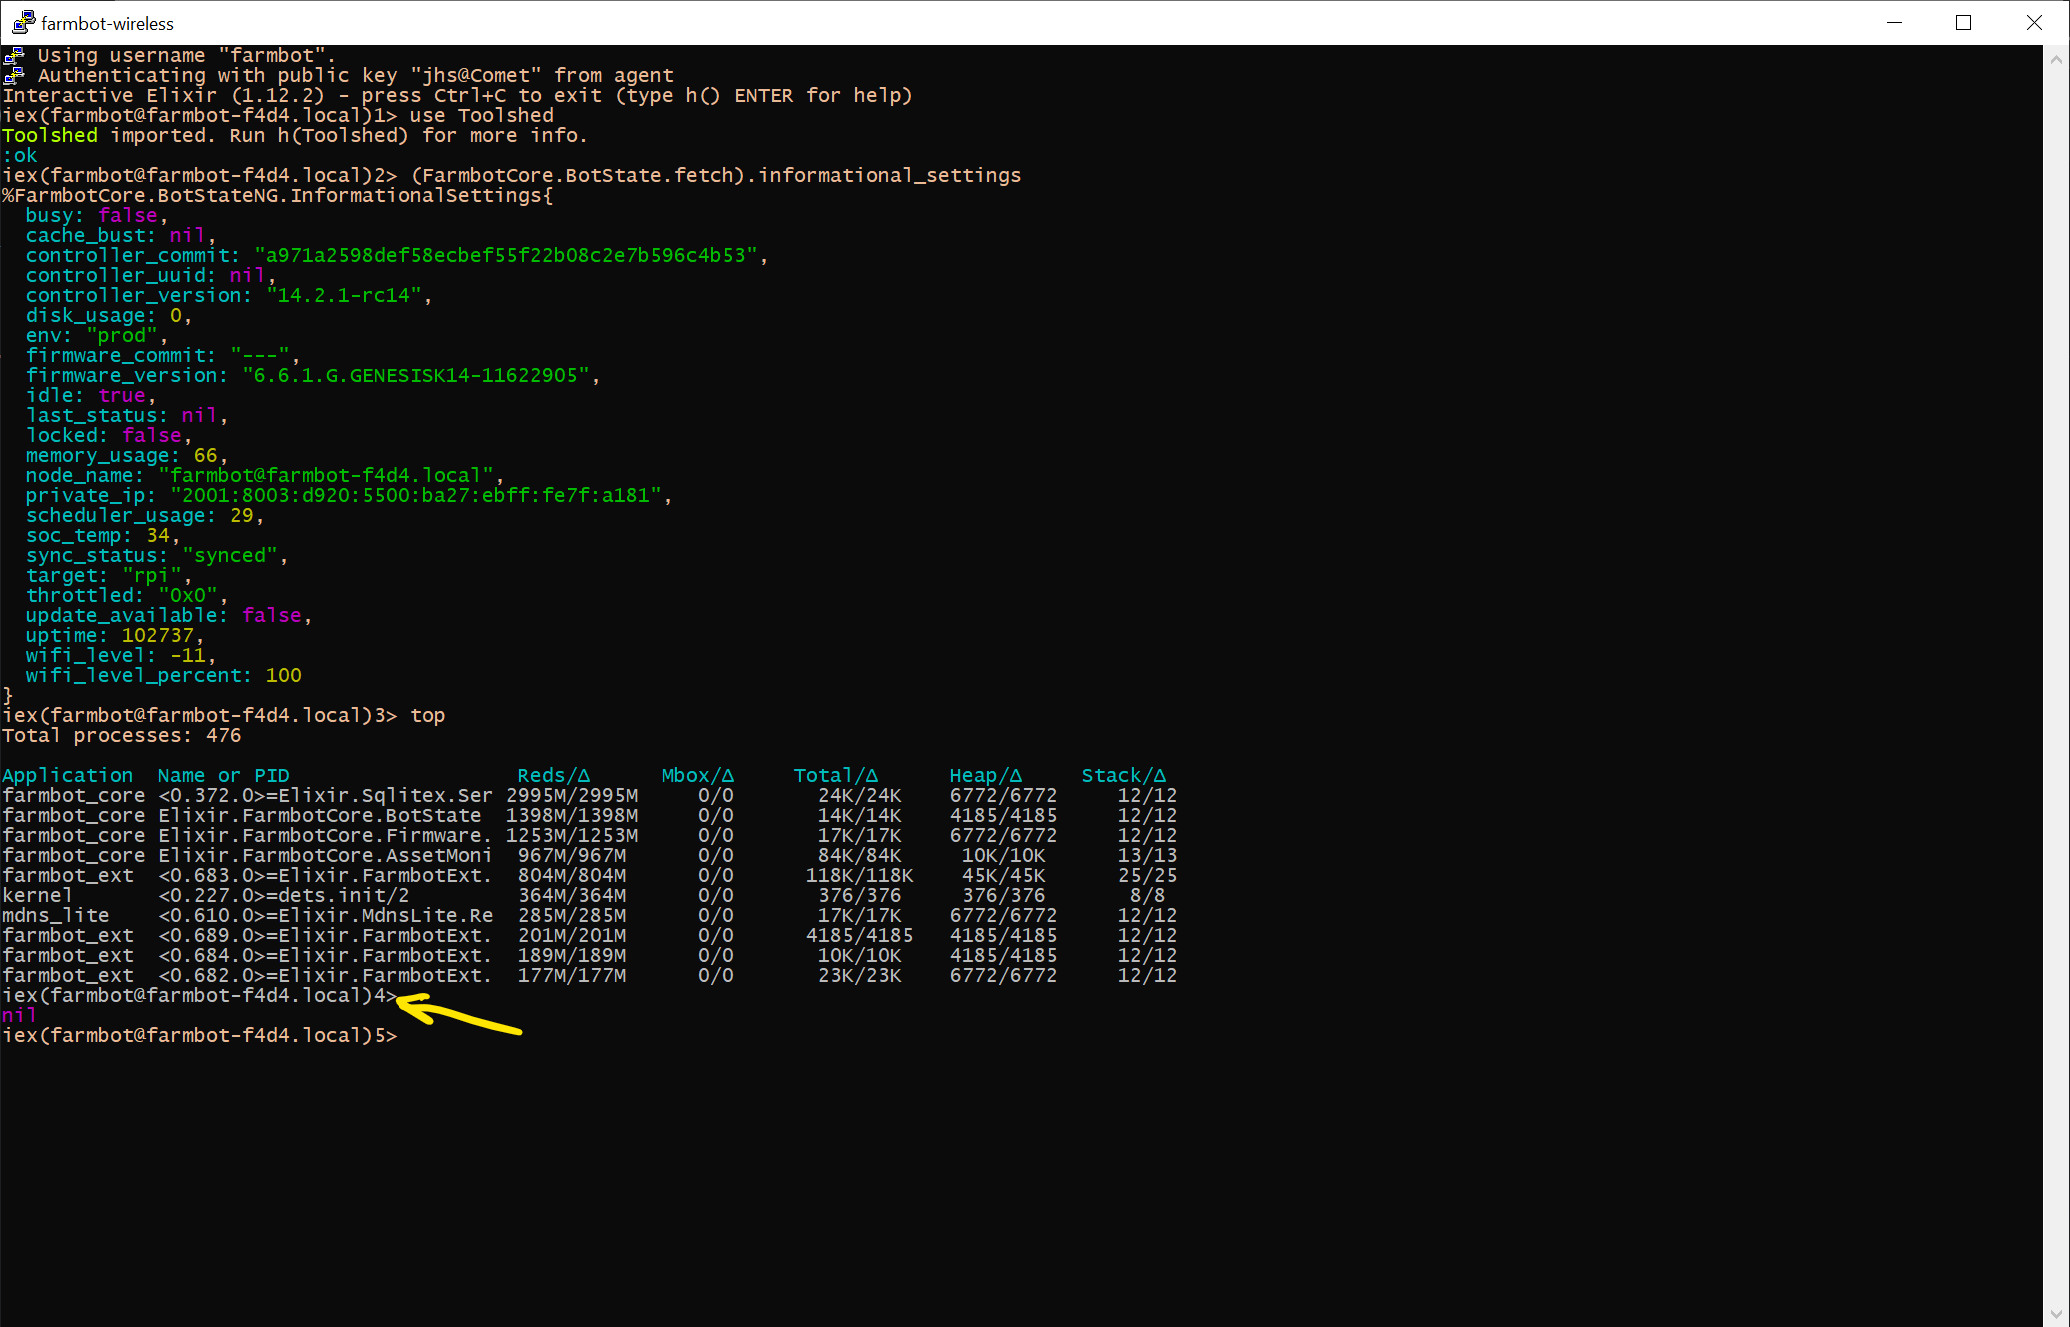Close the farmbot-wireless session window
The width and height of the screenshot is (2070, 1327).
point(2034,22)
